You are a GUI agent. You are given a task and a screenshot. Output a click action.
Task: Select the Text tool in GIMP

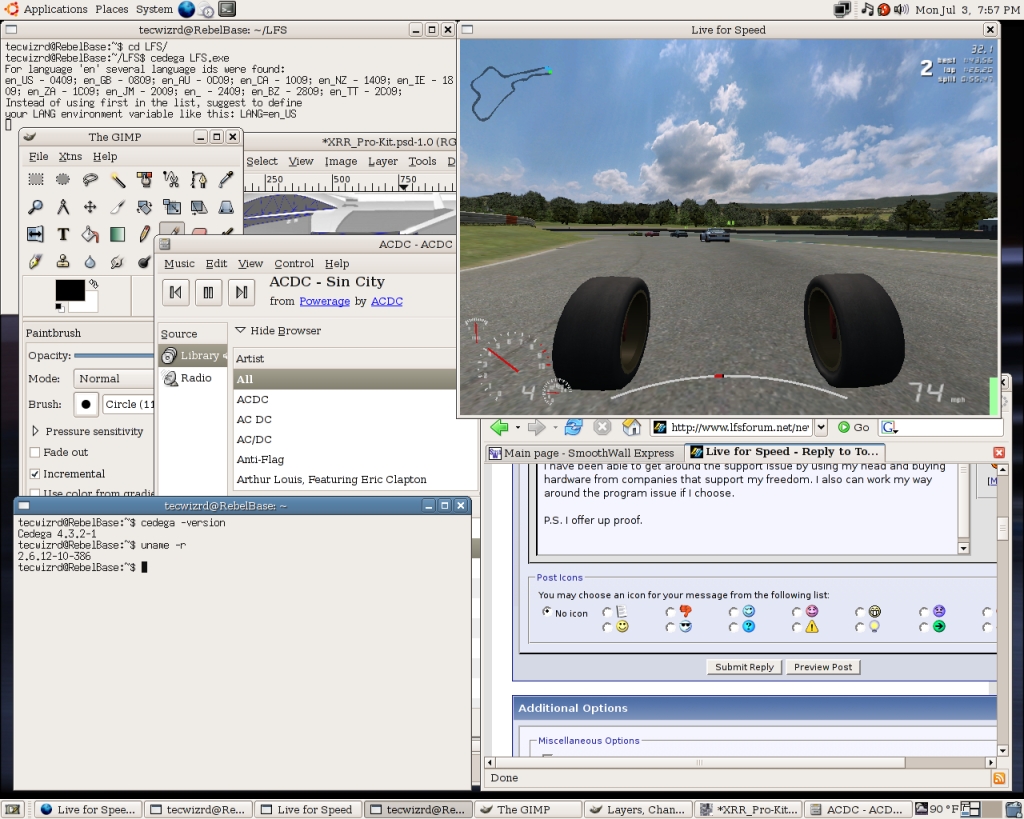point(63,234)
